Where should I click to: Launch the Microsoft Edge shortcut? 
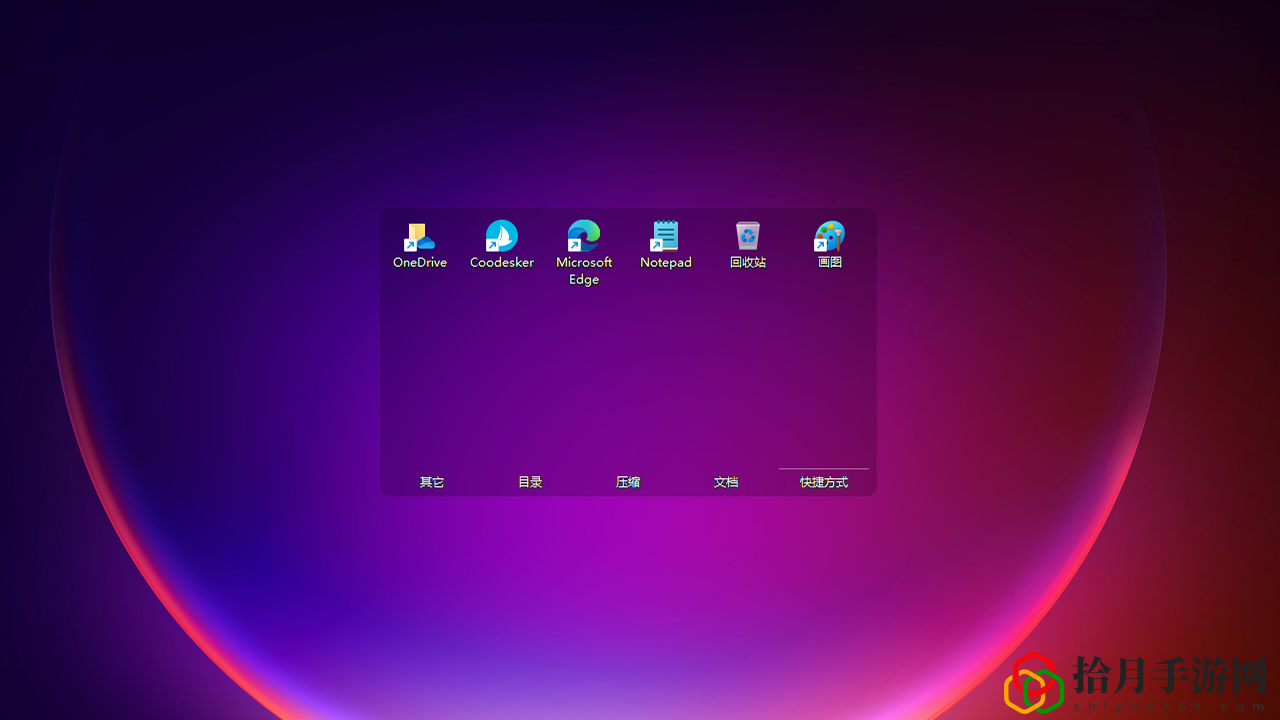pos(584,237)
